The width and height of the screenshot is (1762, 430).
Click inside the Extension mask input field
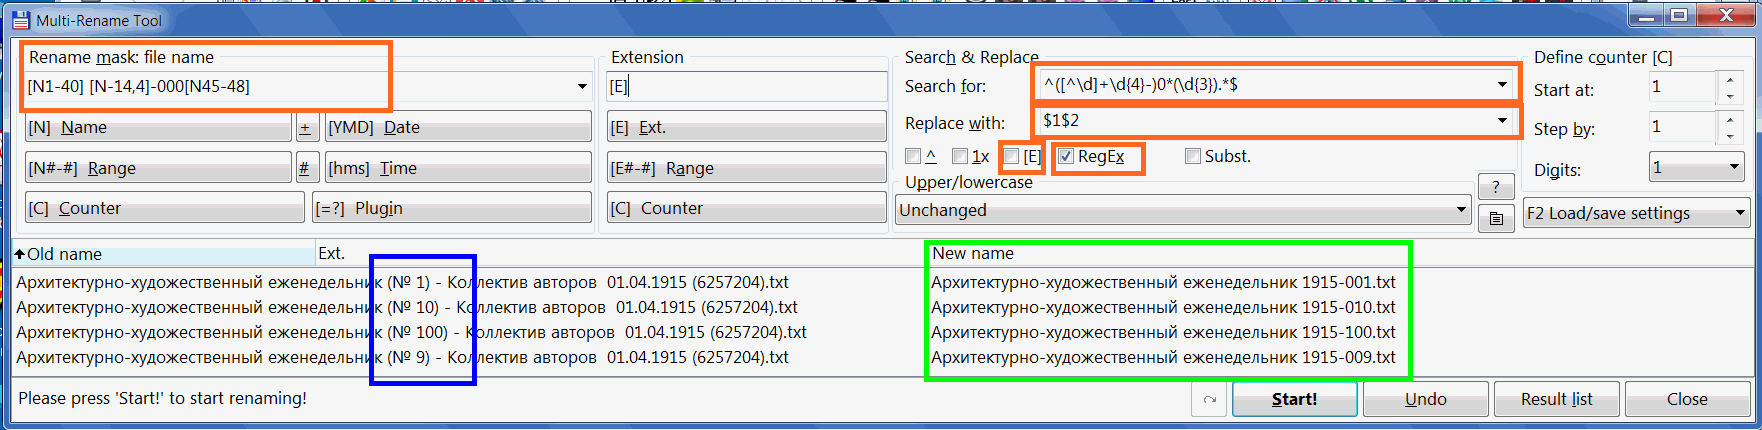(x=746, y=87)
